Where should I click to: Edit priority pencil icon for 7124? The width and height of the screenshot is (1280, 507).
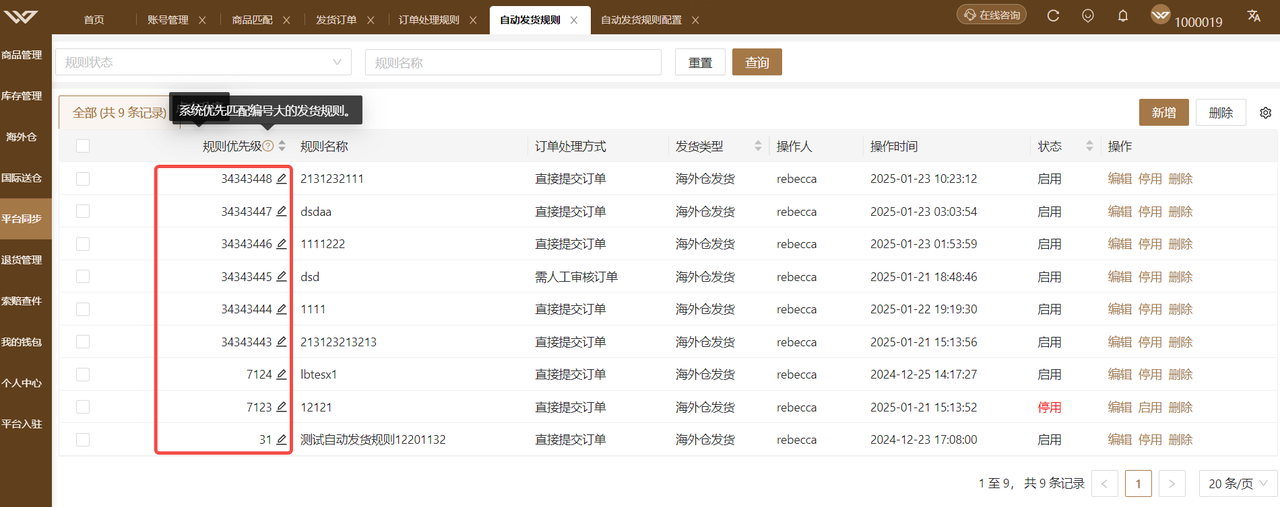[x=281, y=374]
